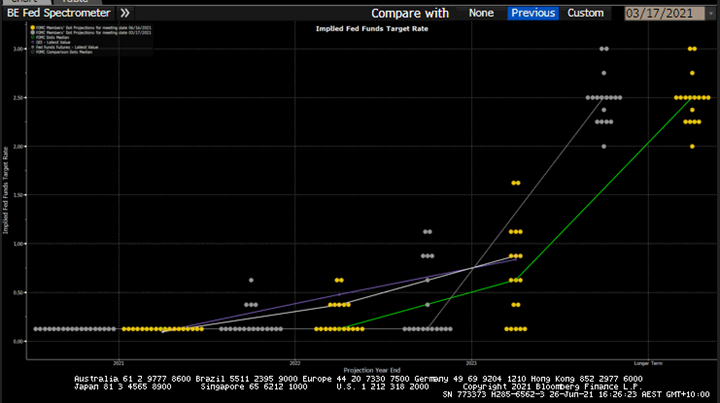Screen dimensions: 720x403
Task: Select the lone gray dot at 2.75
Action: (x=604, y=73)
